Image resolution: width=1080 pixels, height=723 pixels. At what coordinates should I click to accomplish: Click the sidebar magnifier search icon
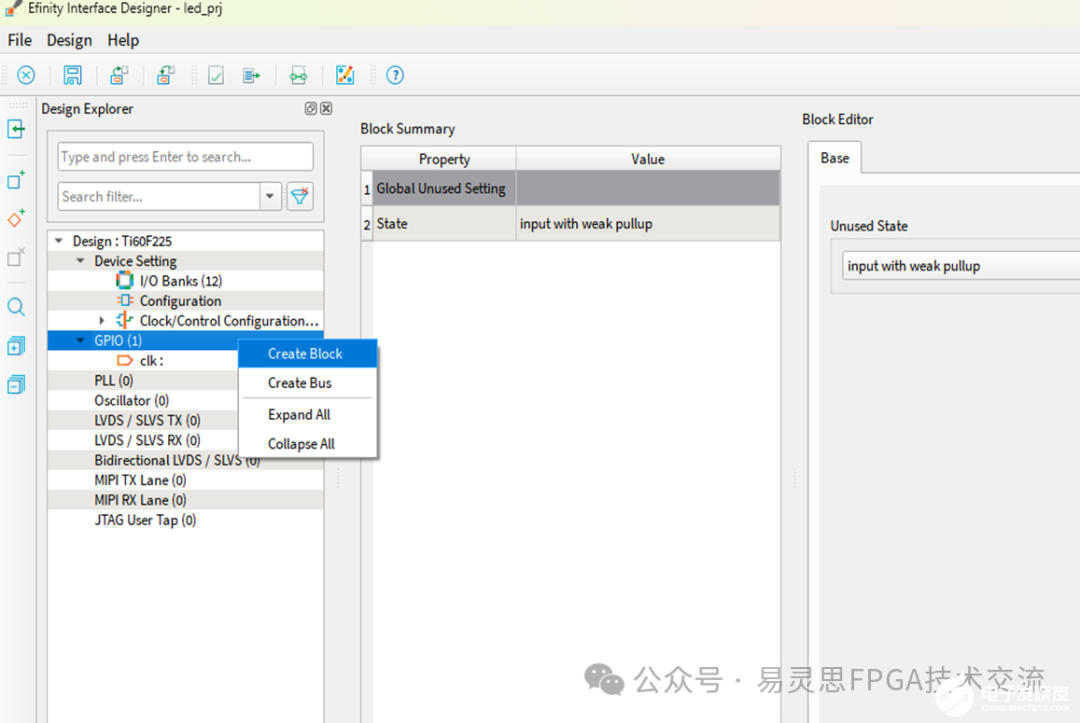pos(16,307)
